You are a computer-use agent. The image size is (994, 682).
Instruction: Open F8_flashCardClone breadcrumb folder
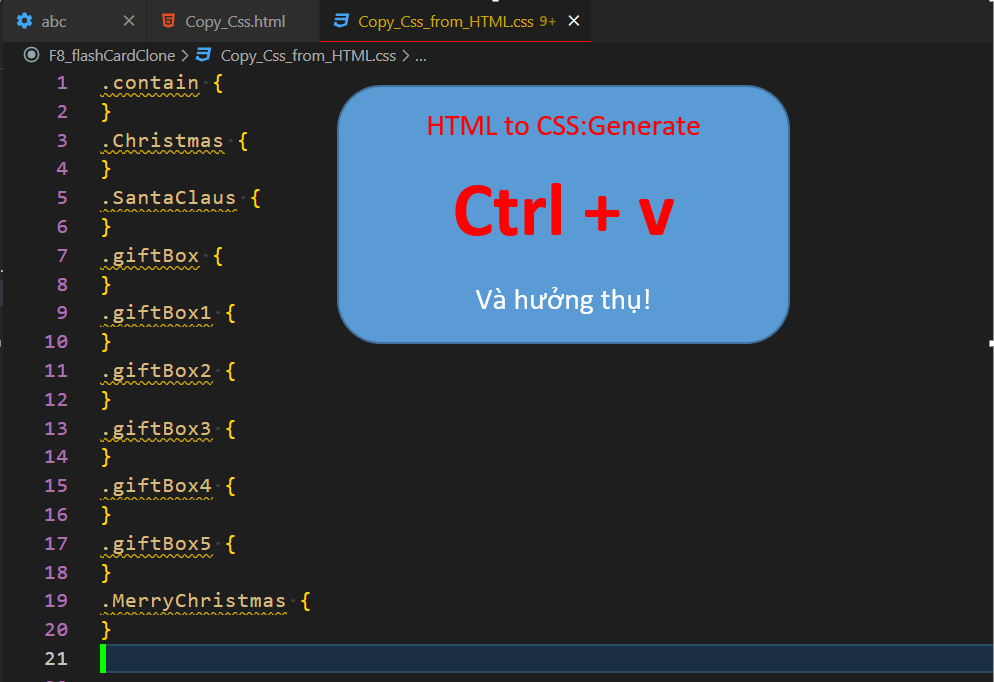coord(112,56)
